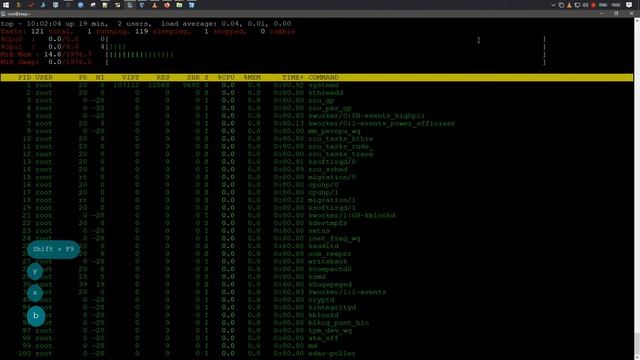Select the cpuhp/0 process row
Image resolution: width=640 pixels, height=360 pixels.
(317, 185)
